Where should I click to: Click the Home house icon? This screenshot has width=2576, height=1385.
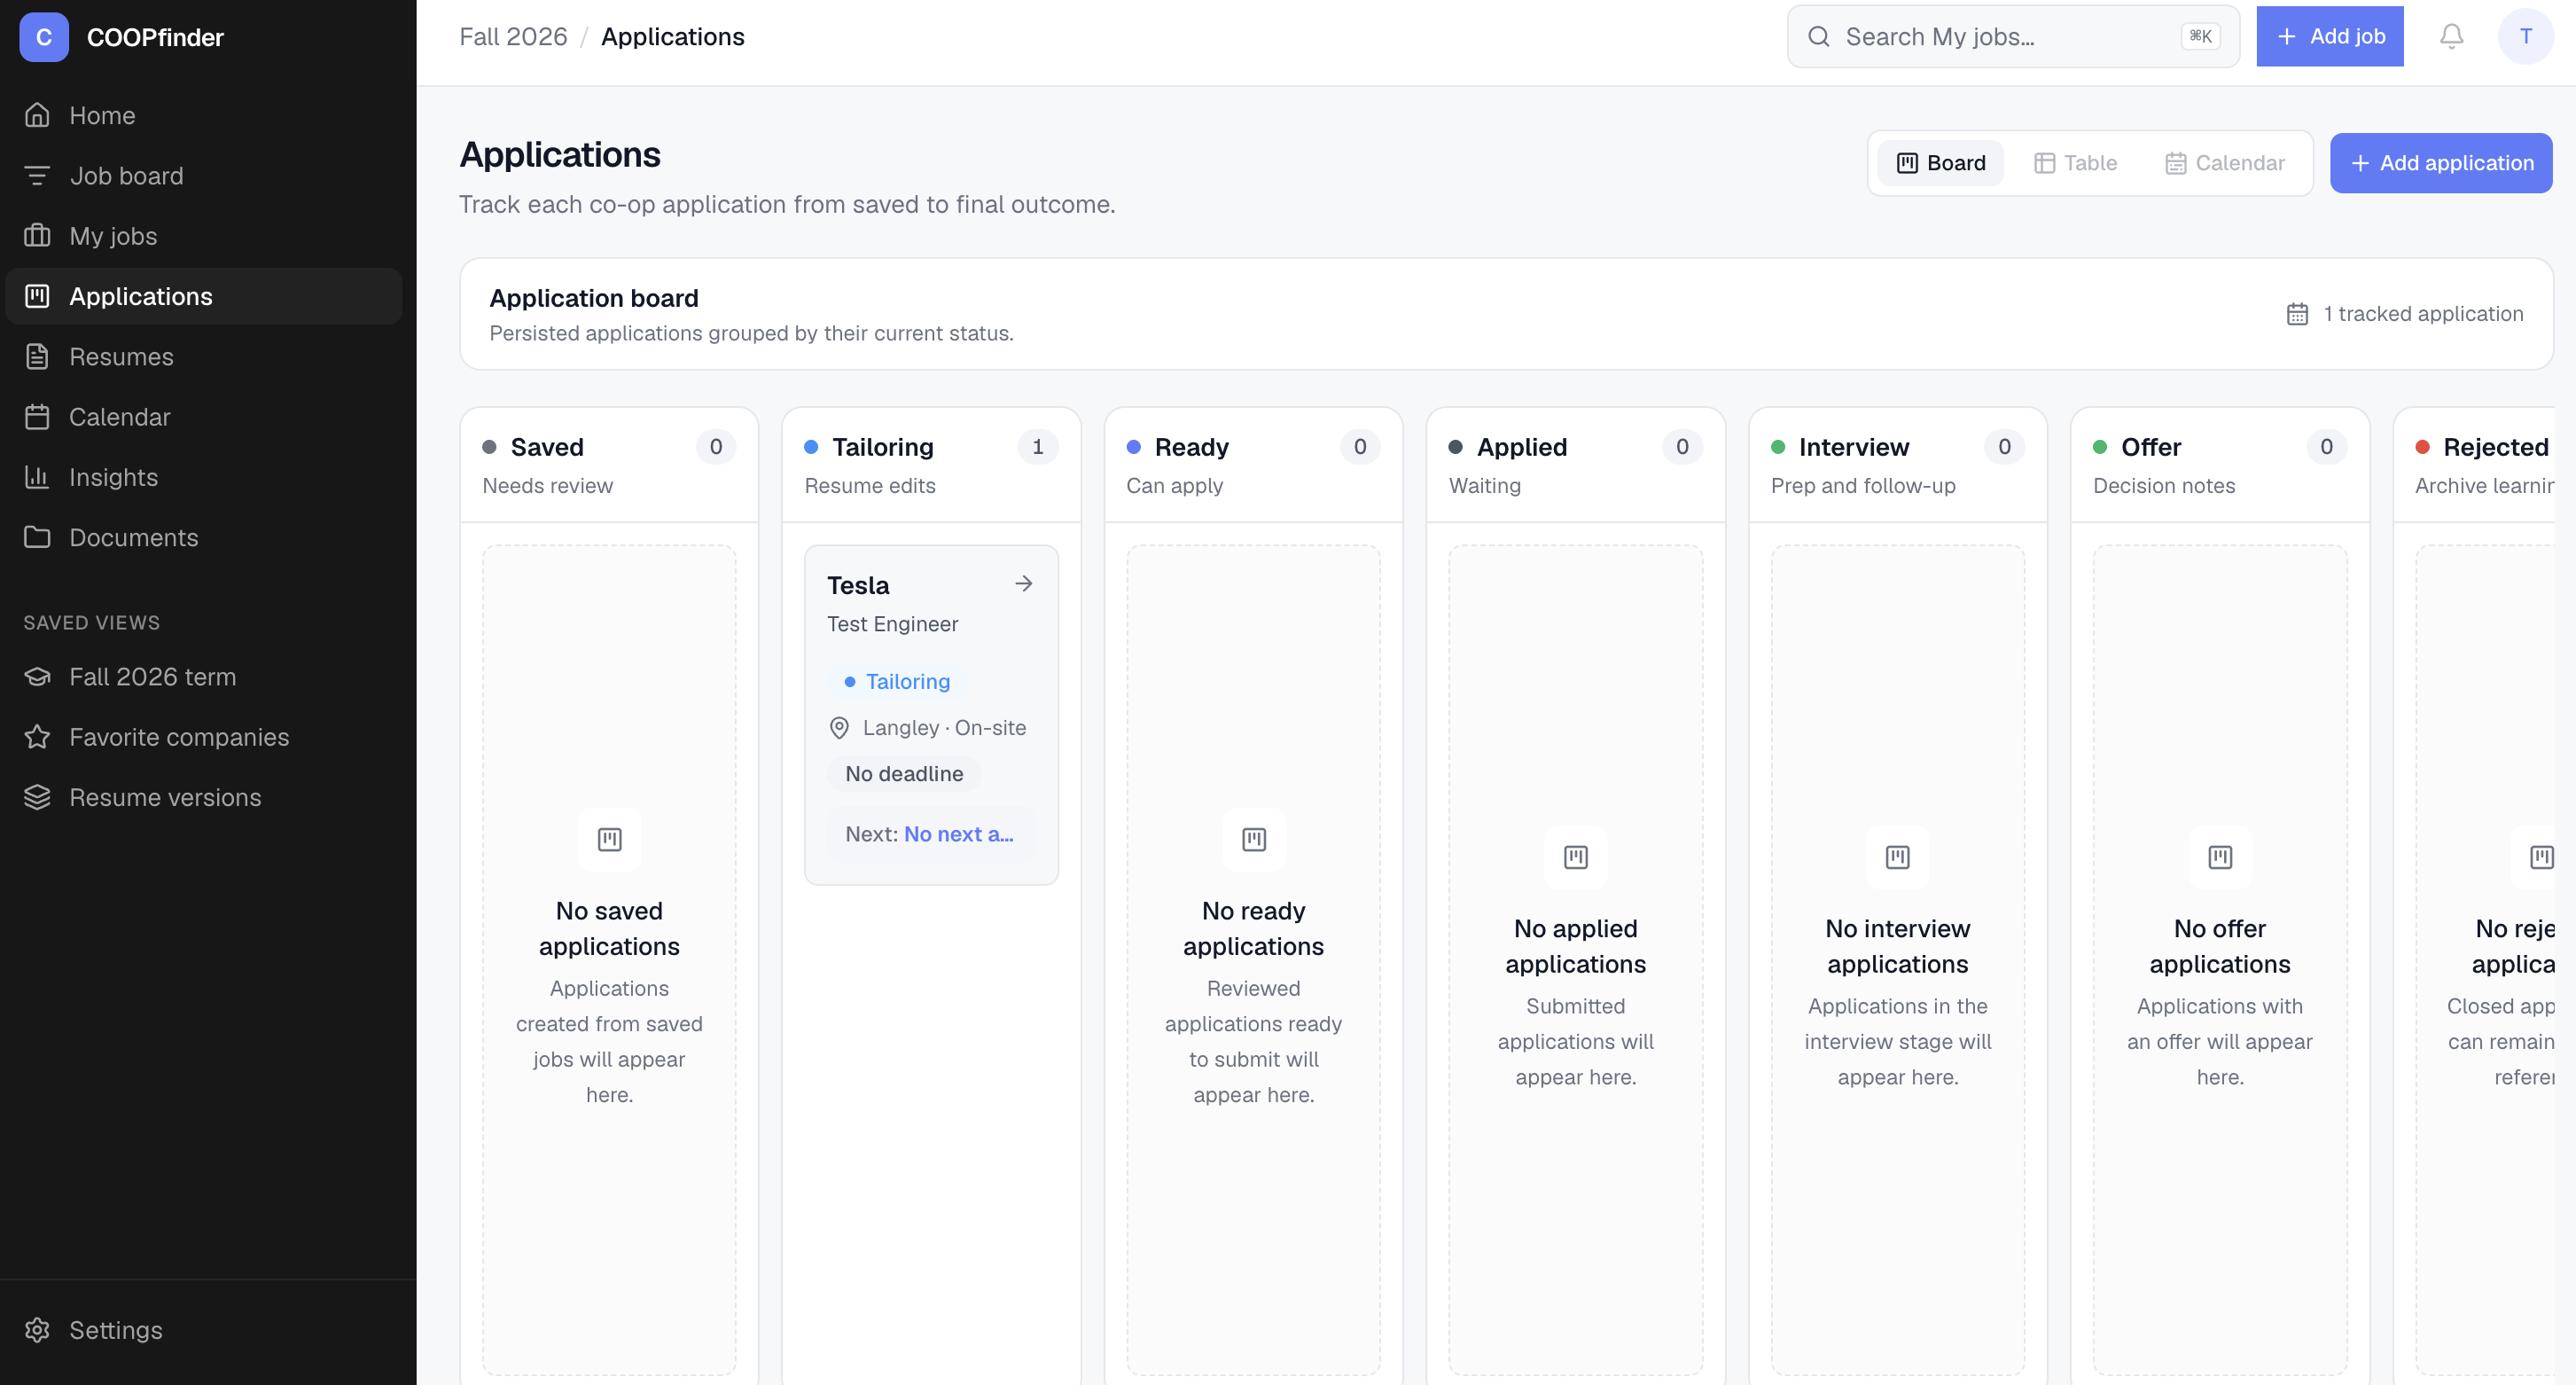click(37, 115)
